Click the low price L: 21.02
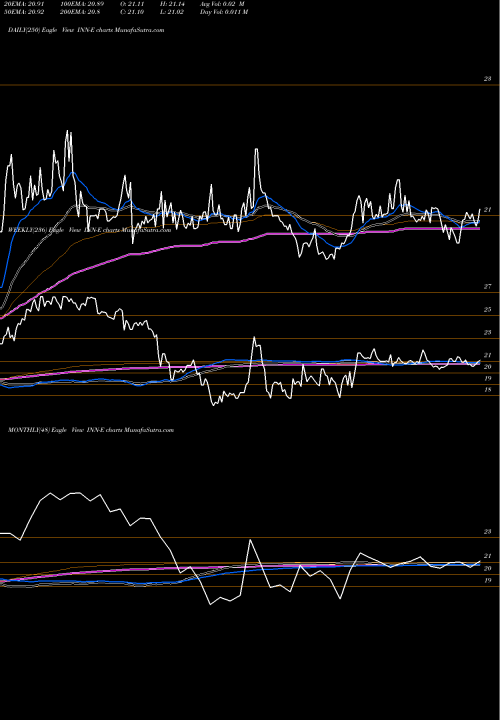Screen dimensions: 500x720 pos(172,12)
